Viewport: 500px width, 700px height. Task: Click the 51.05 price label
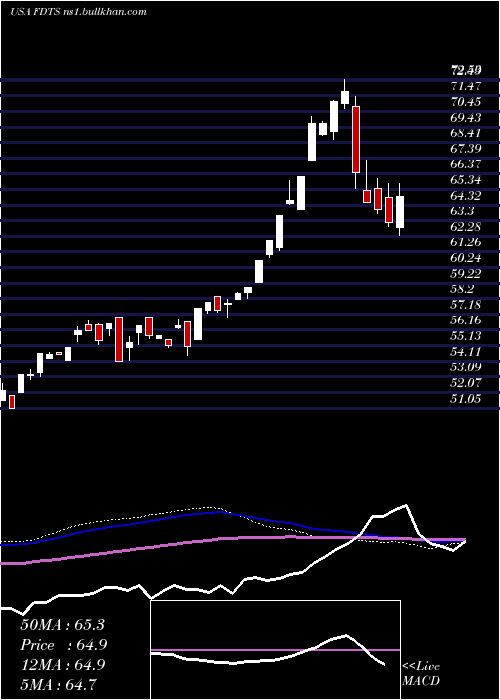466,399
